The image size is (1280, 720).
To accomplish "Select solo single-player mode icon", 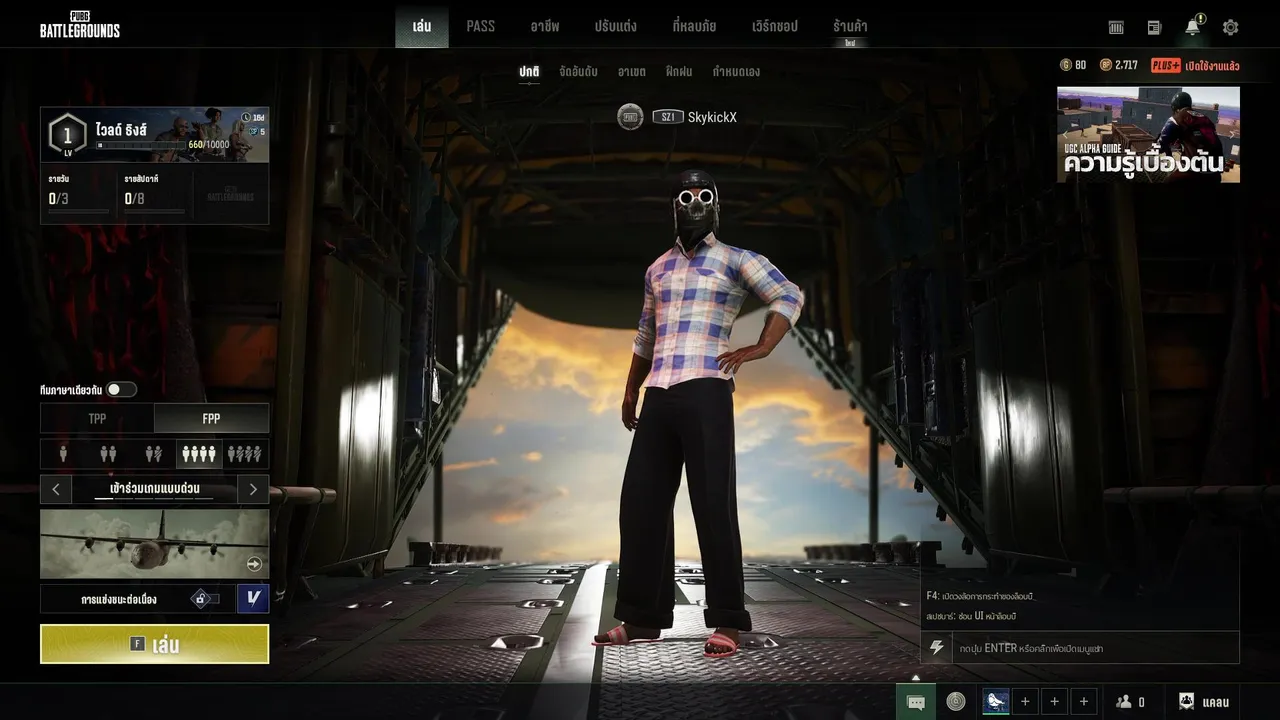I will click(63, 454).
